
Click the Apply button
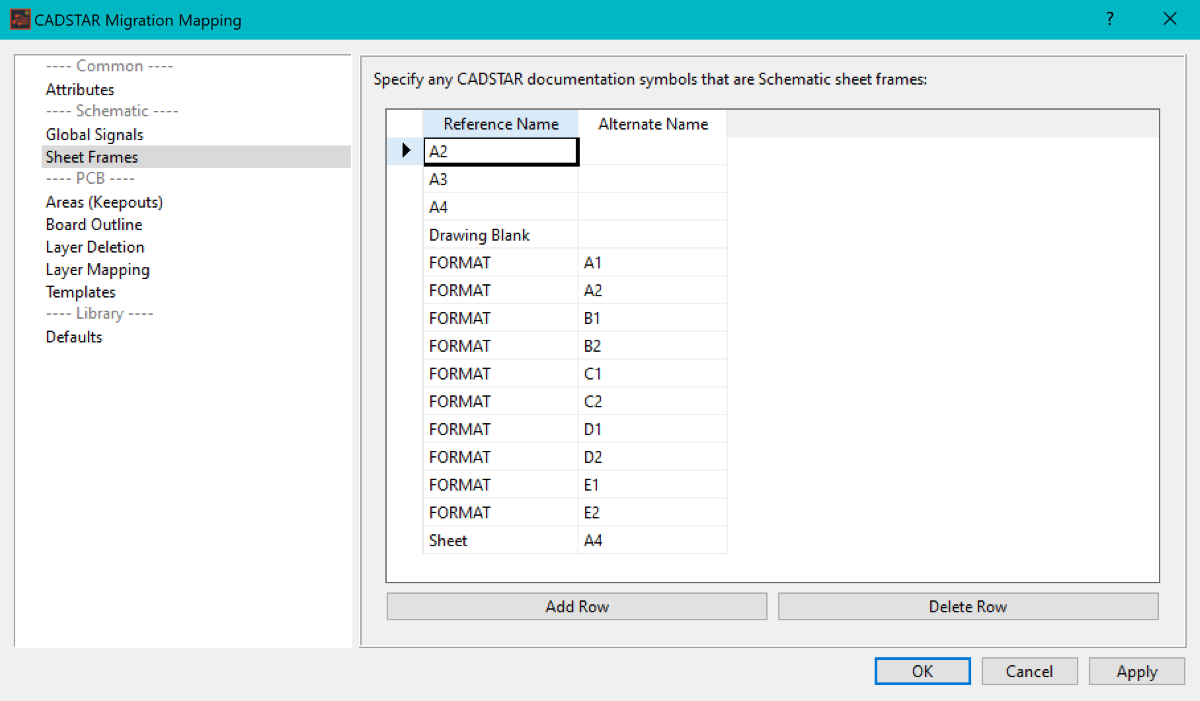tap(1137, 671)
